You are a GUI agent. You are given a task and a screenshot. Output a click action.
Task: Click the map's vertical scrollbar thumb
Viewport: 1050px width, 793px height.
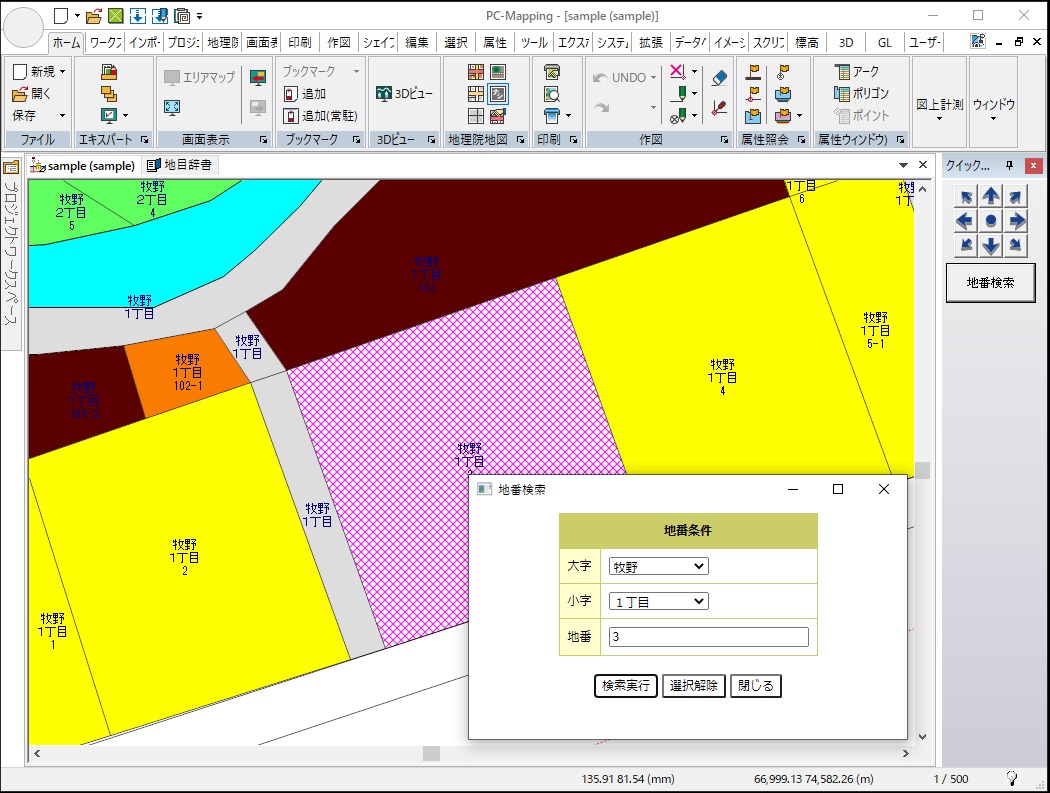tap(923, 470)
